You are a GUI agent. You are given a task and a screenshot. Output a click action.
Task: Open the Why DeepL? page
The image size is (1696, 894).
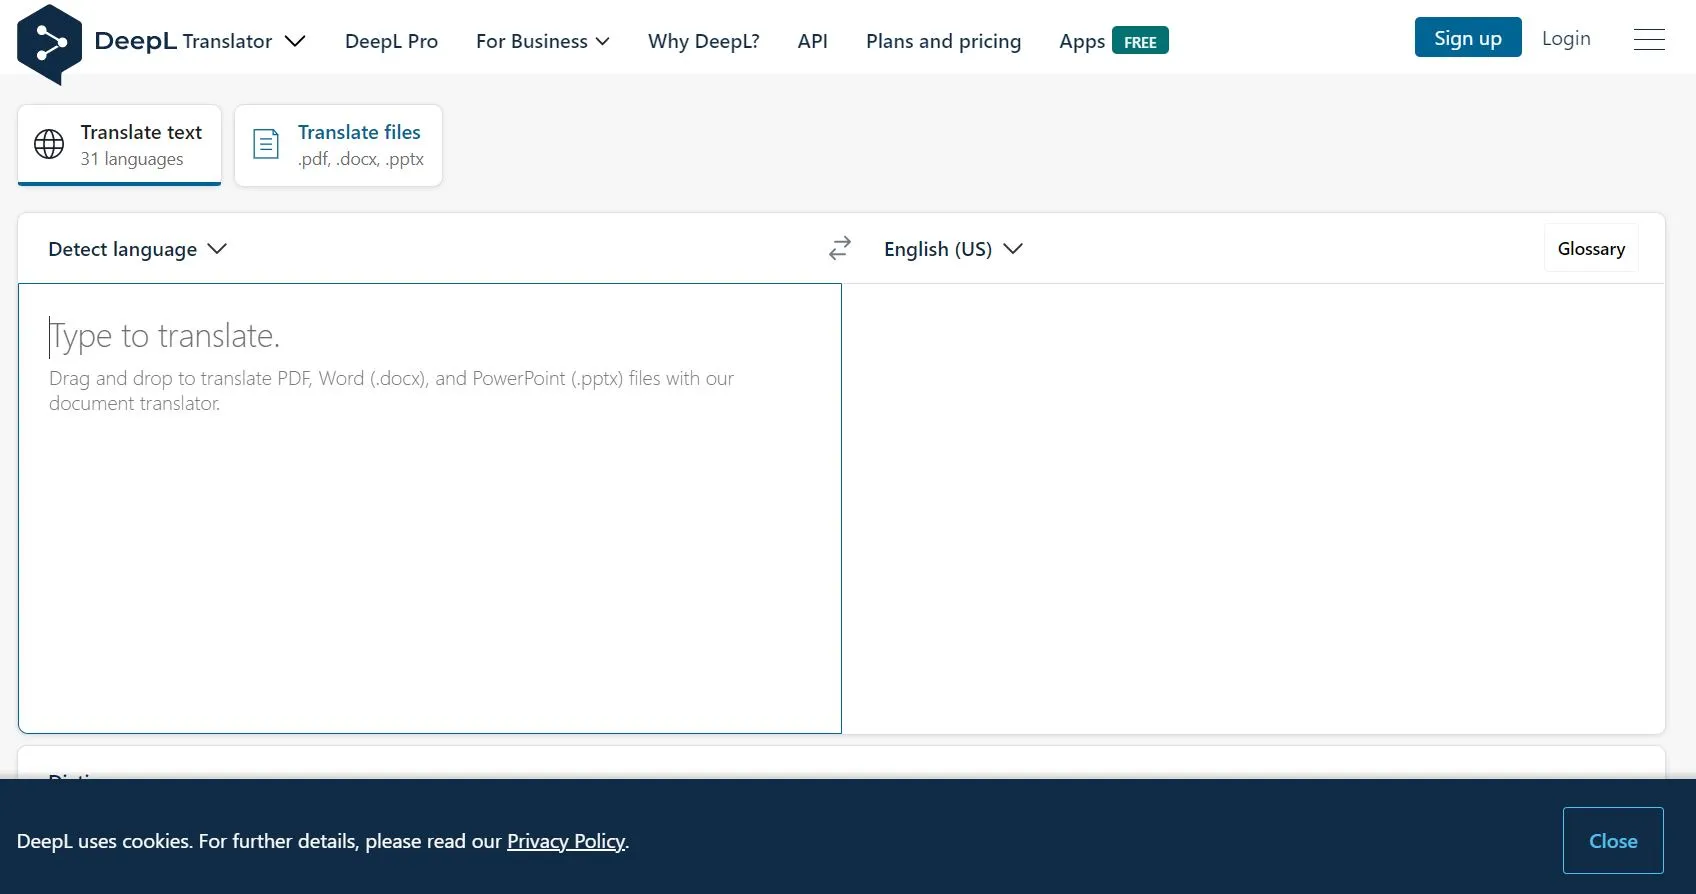pos(703,41)
